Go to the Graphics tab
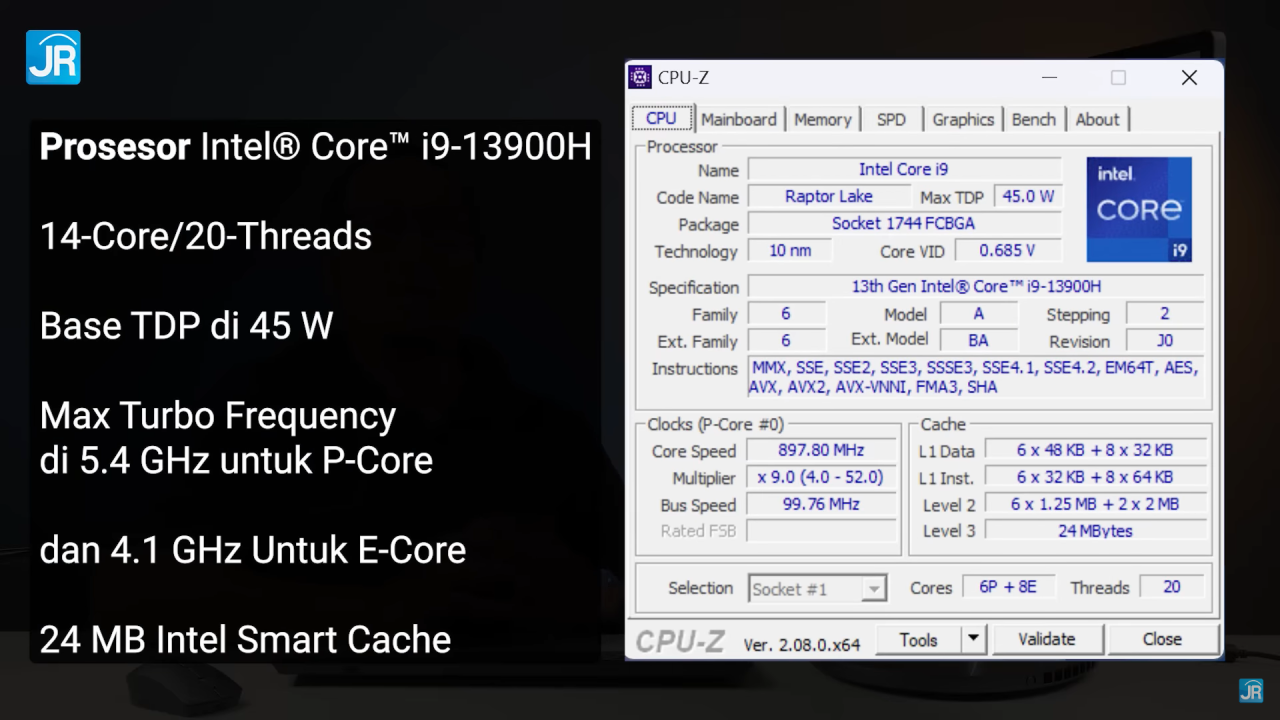The width and height of the screenshot is (1280, 720). coord(962,119)
